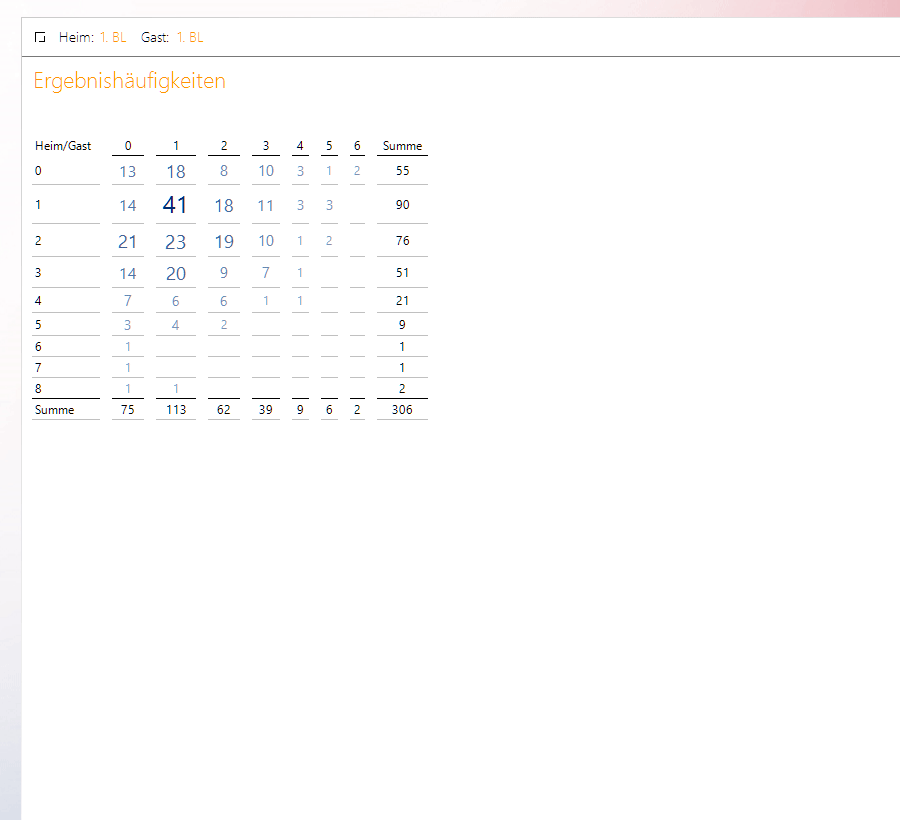Image resolution: width=900 pixels, height=820 pixels.
Task: Click the row sum 76
Action: click(x=402, y=241)
